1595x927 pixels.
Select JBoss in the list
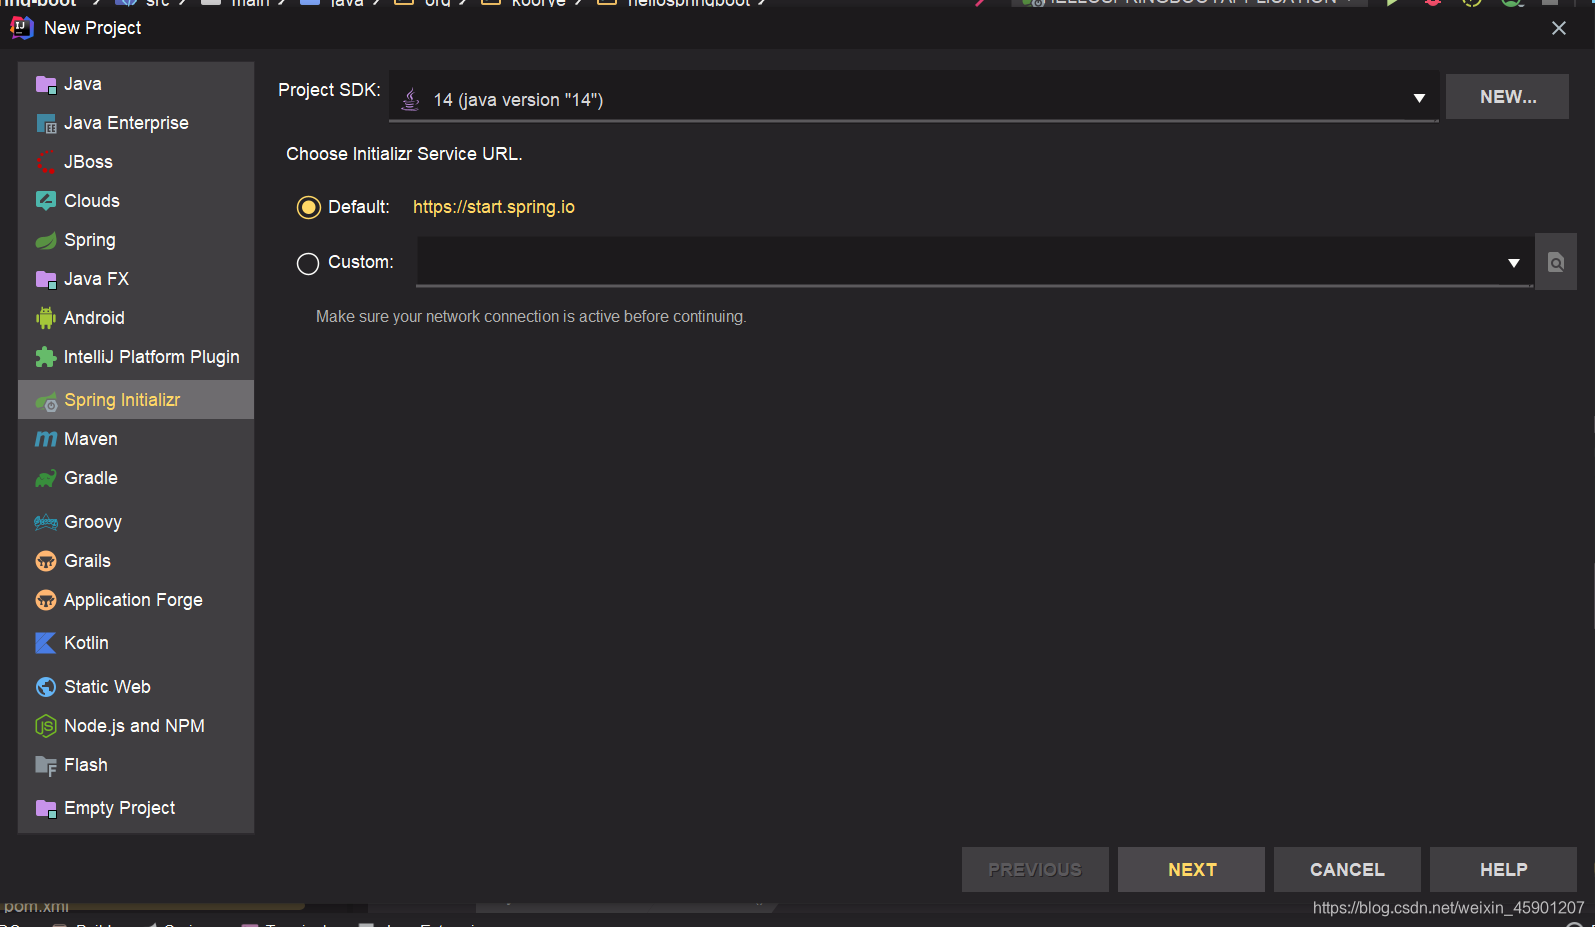point(136,162)
